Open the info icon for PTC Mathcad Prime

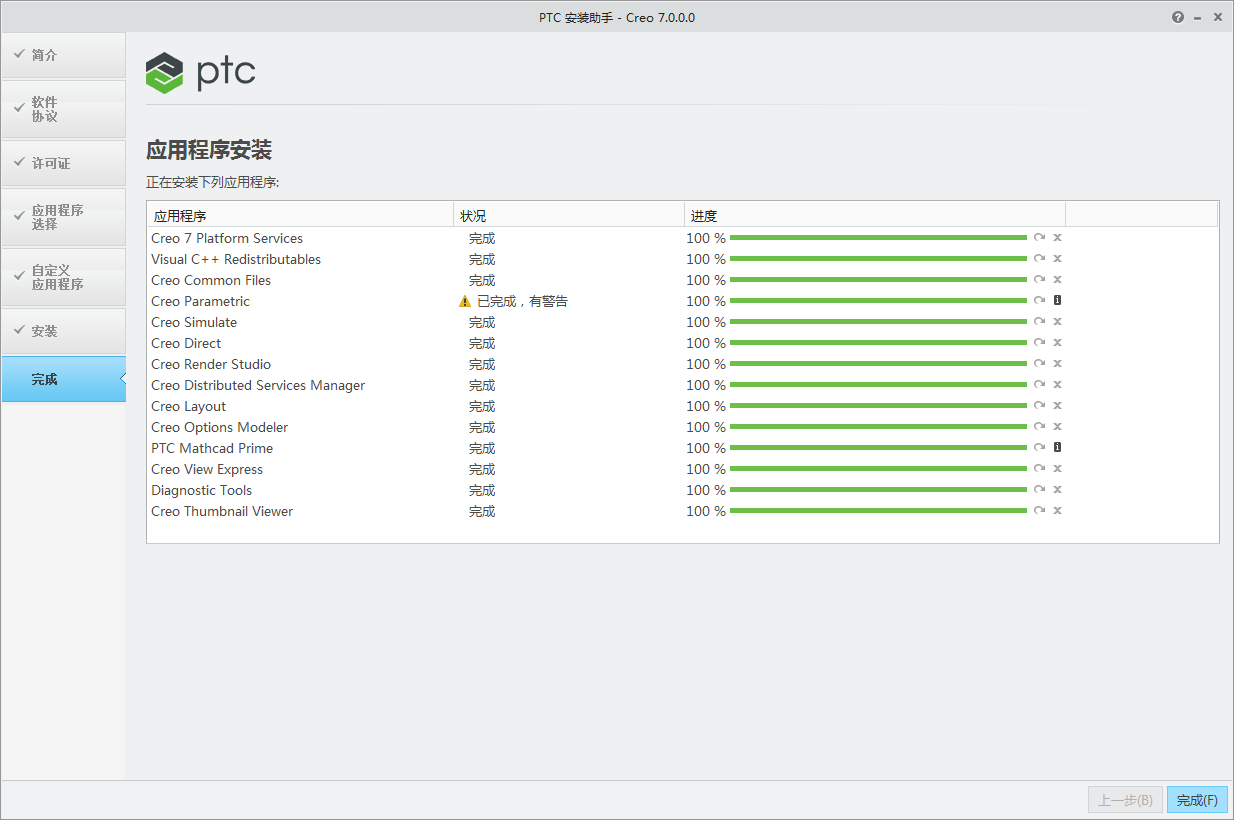(x=1057, y=447)
